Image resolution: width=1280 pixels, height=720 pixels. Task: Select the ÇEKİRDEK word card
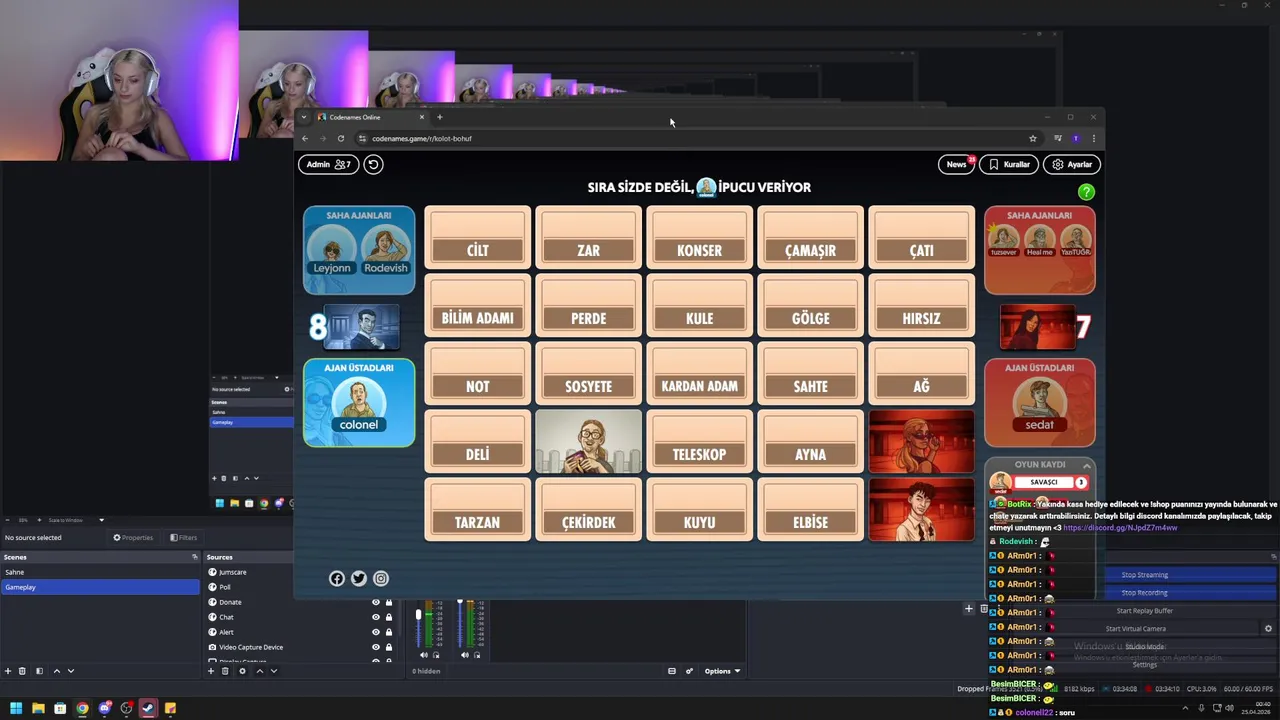click(588, 509)
